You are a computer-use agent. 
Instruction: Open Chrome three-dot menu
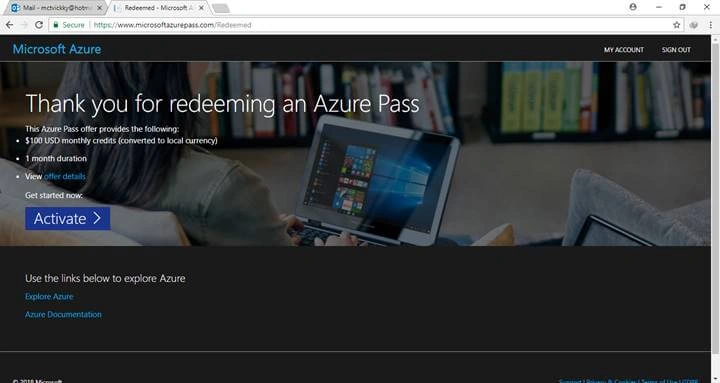click(x=710, y=25)
